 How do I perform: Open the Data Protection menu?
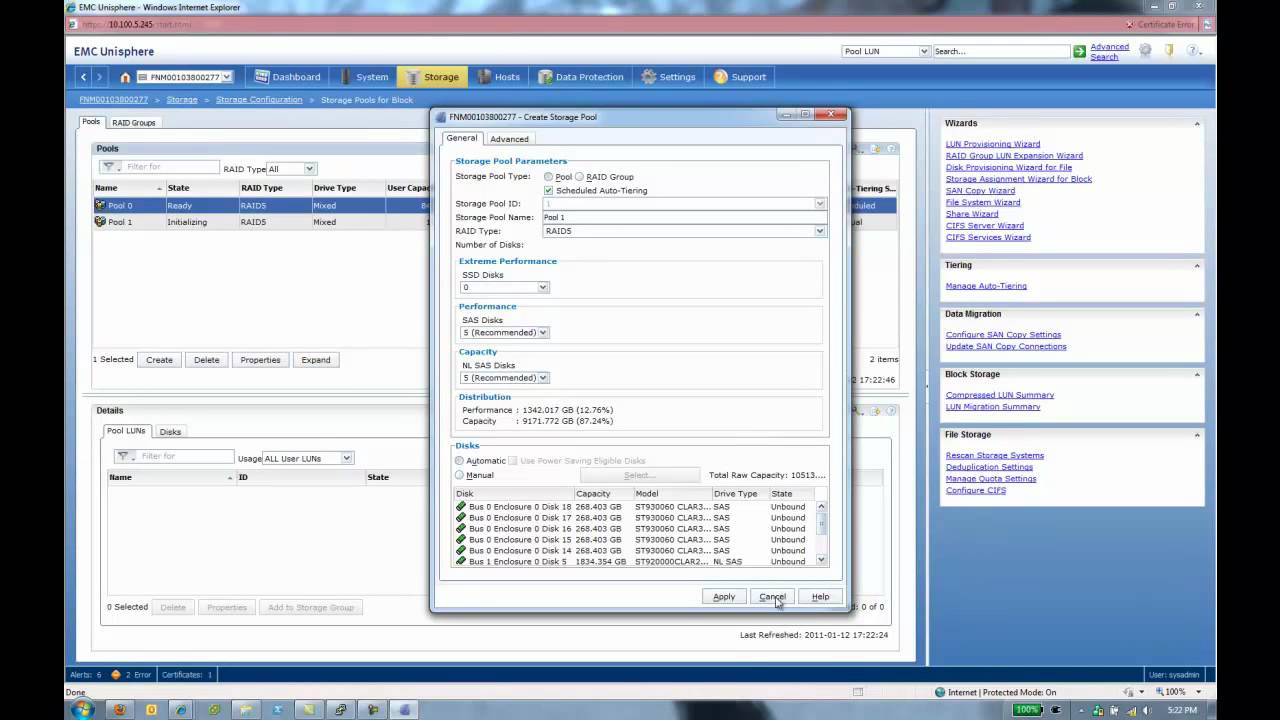click(x=581, y=77)
